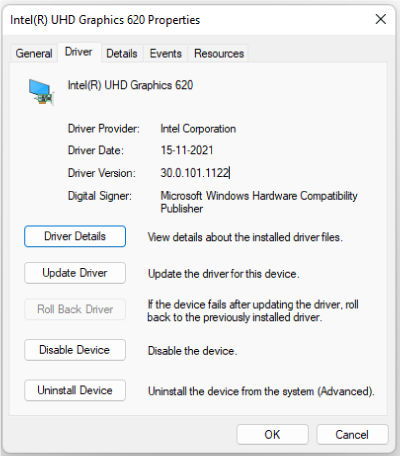
Task: Click the Driver Date label
Action: pos(96,150)
